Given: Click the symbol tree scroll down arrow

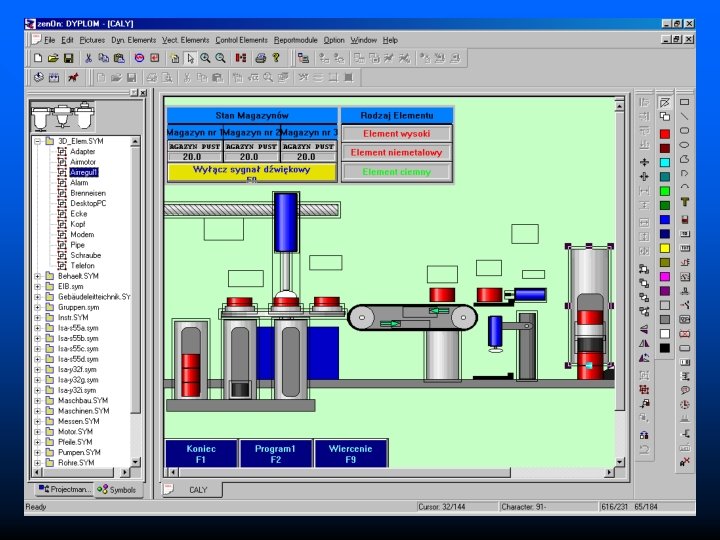Looking at the screenshot, I should [x=135, y=461].
